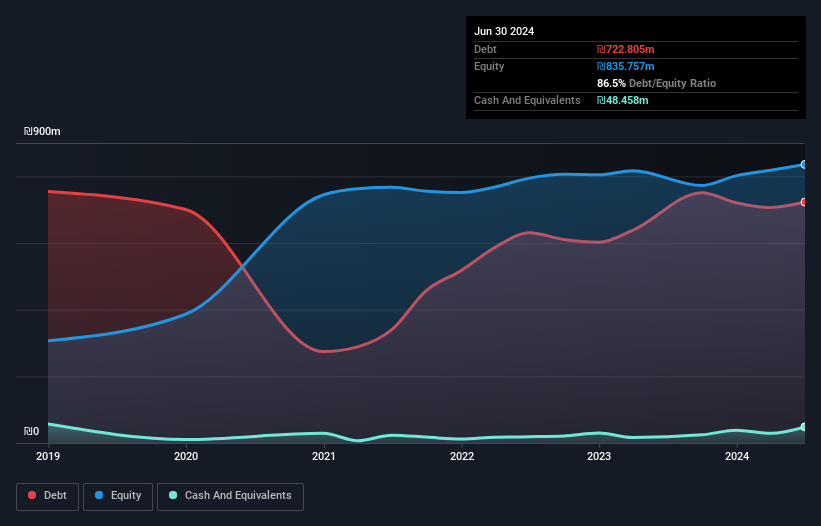
Task: Select the 2020 x-axis label
Action: pyautogui.click(x=186, y=456)
